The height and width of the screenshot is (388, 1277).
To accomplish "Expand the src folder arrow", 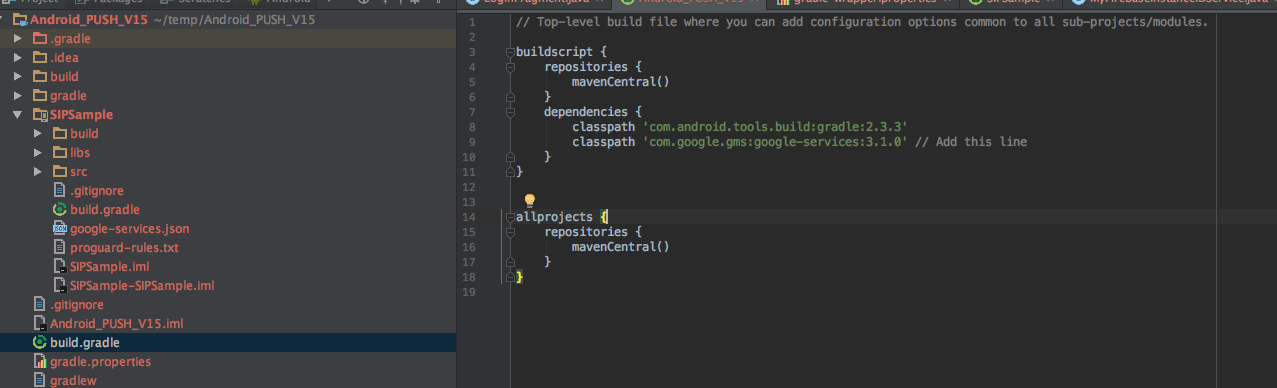I will tap(38, 172).
